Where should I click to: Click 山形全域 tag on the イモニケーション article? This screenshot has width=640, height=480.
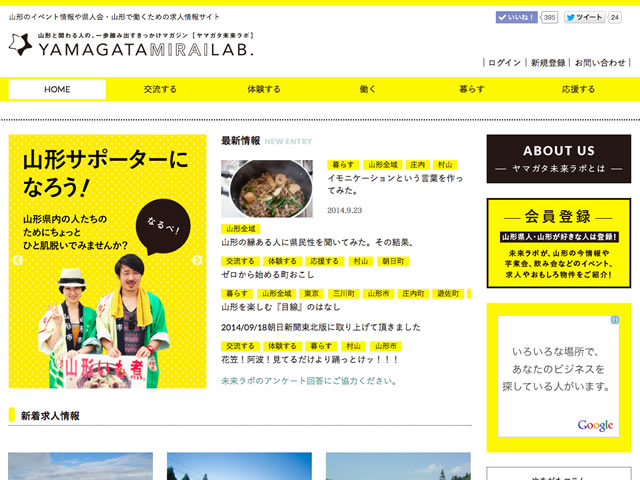tap(382, 165)
